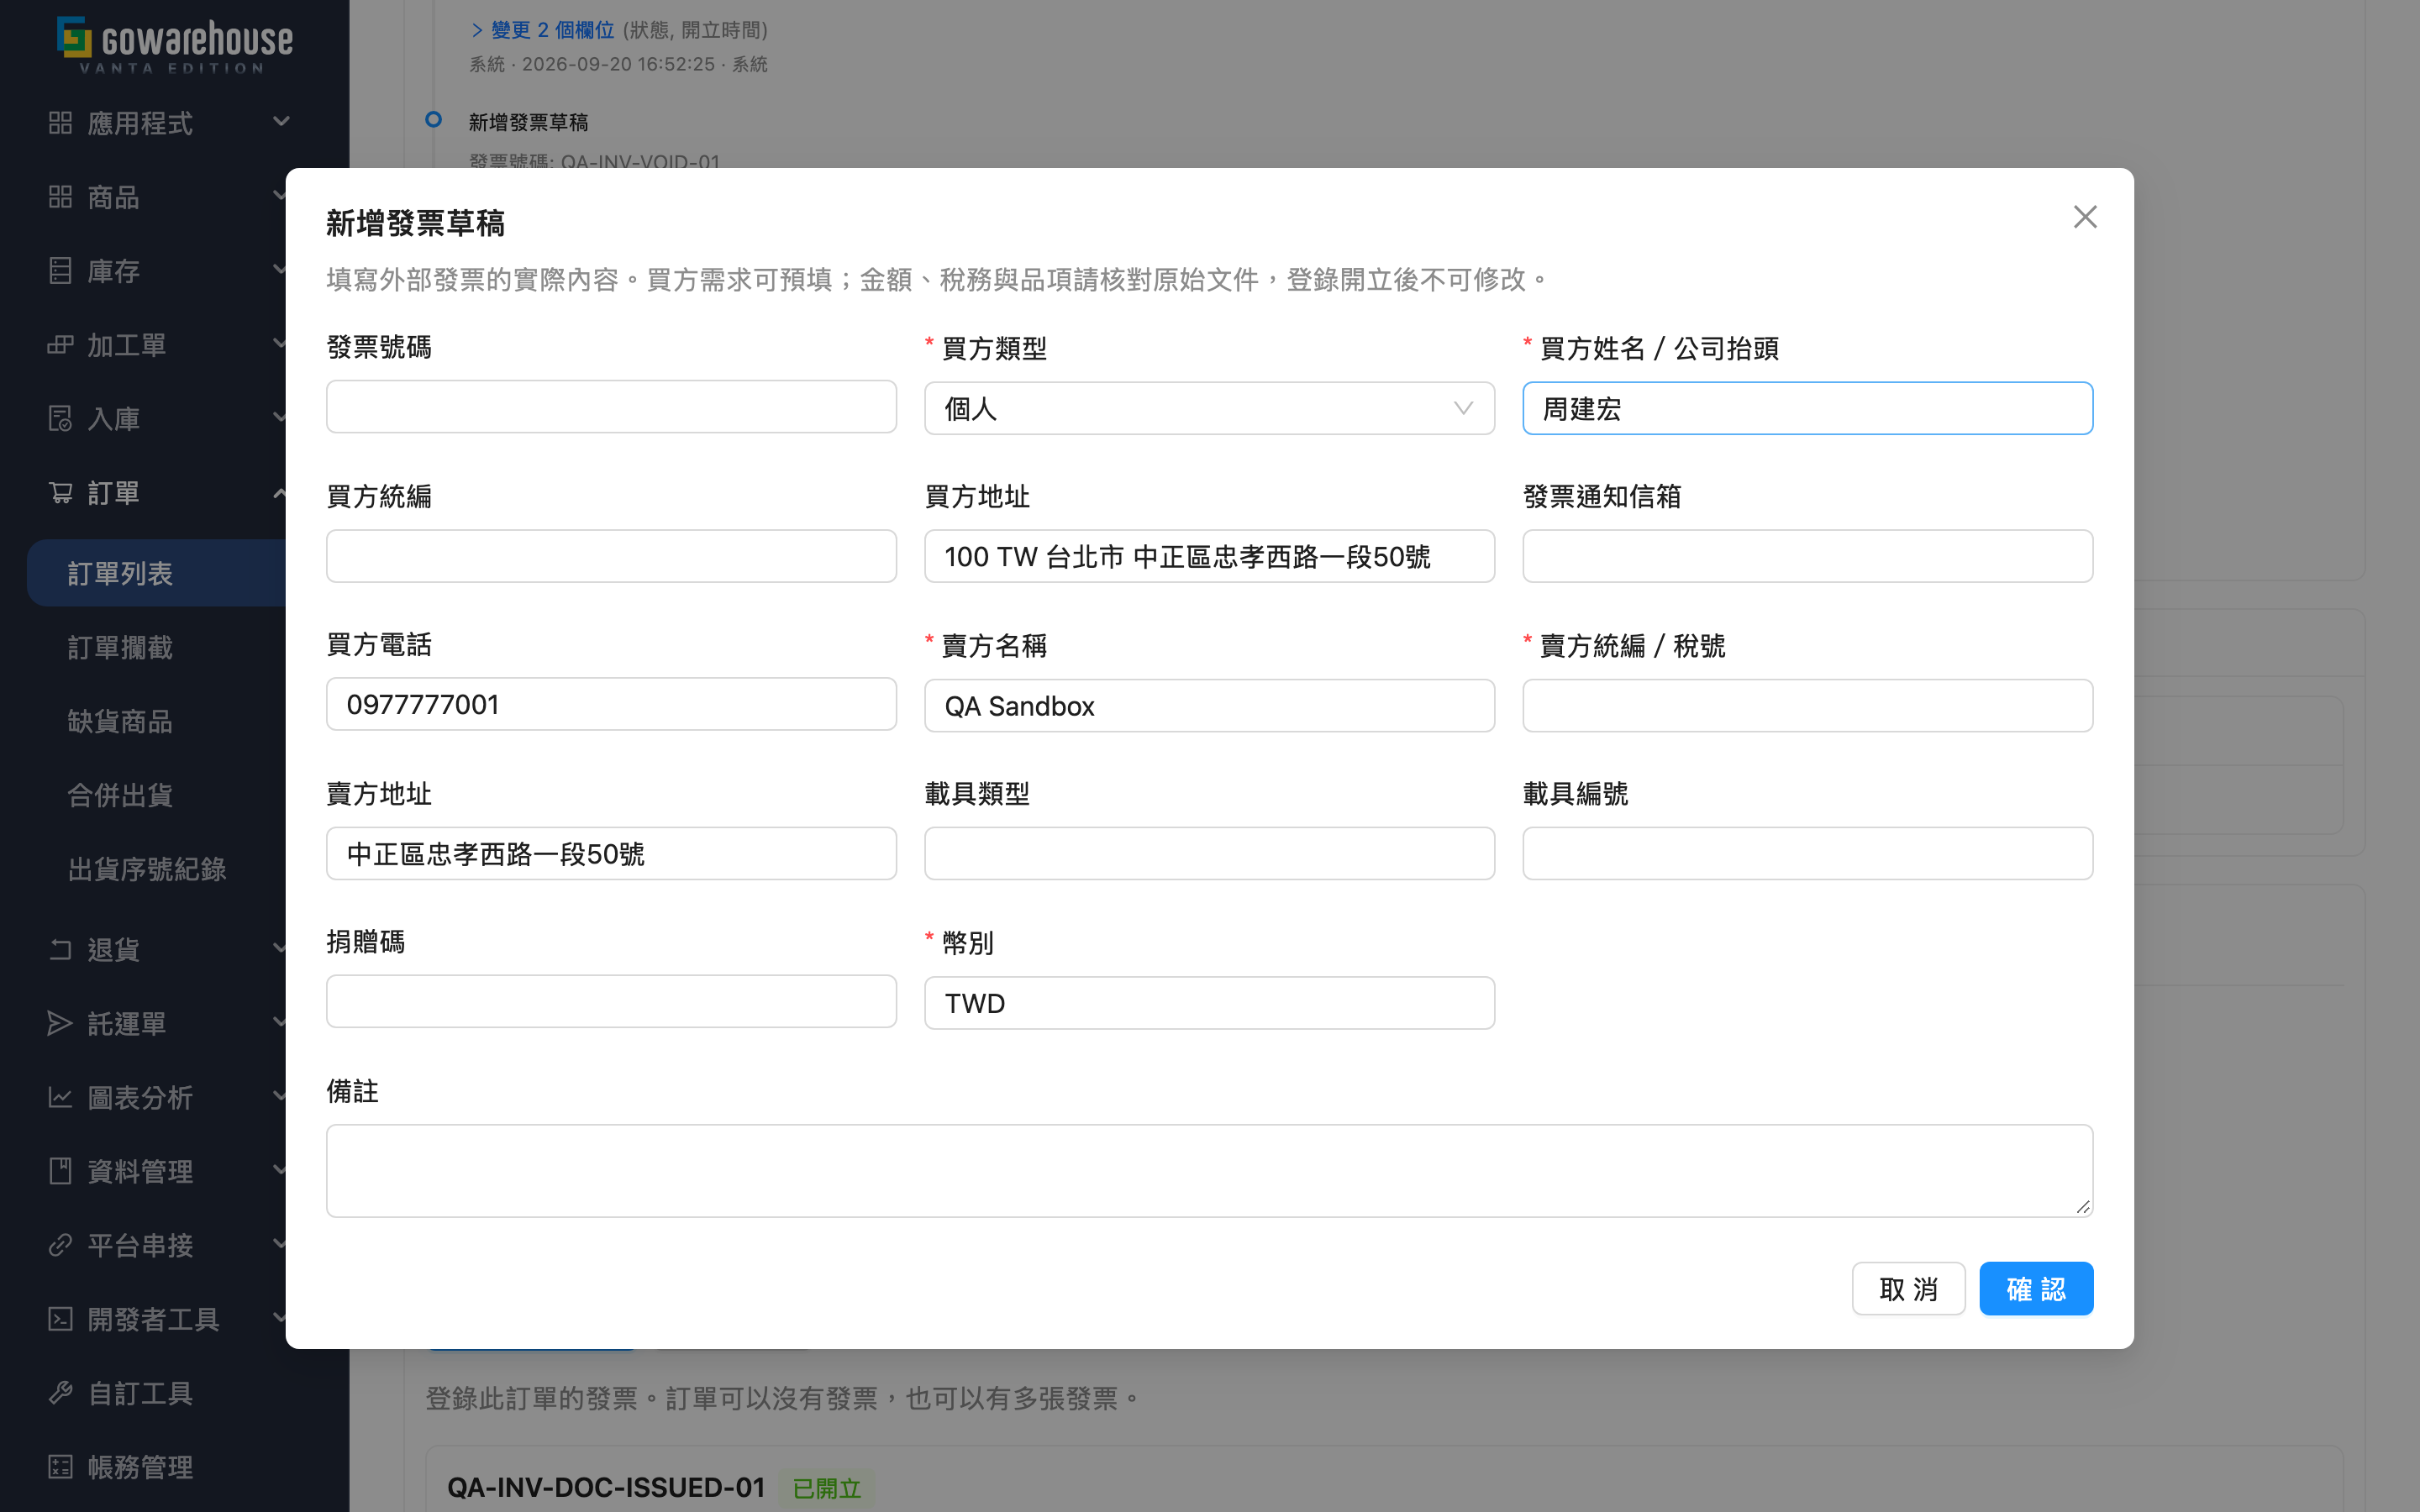Click the 發票號碼 input field

(611, 406)
